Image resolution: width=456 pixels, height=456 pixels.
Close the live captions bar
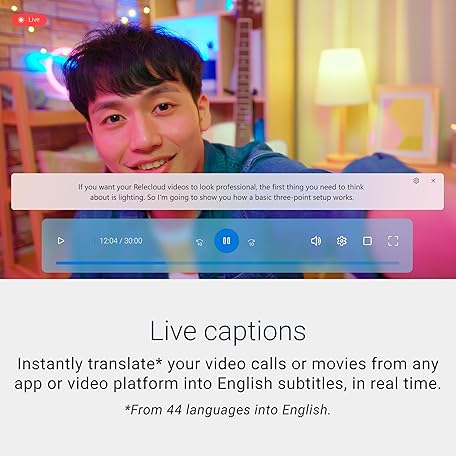click(433, 181)
